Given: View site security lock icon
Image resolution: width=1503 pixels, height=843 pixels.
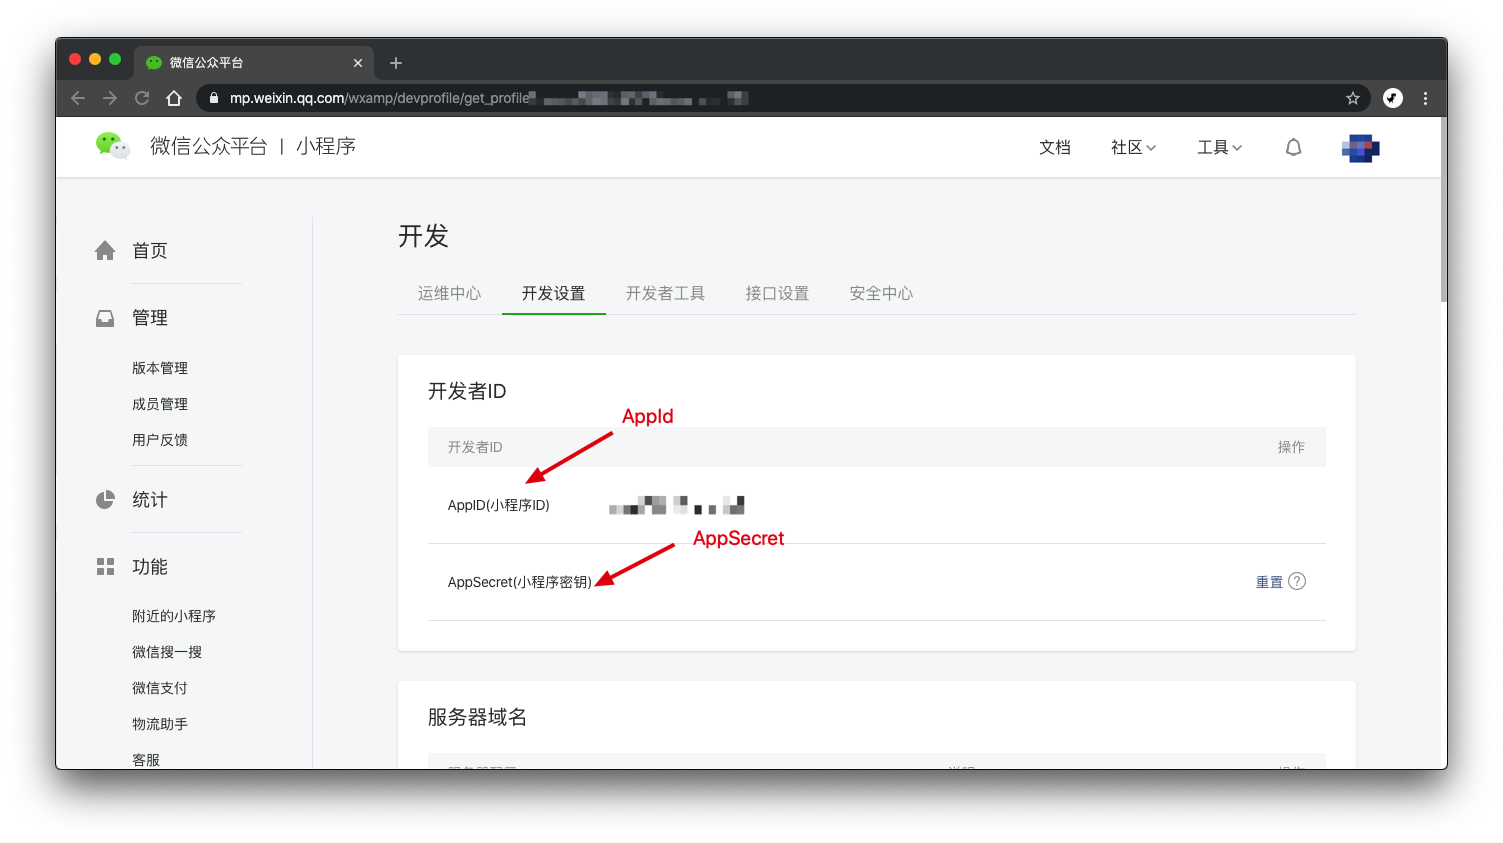Looking at the screenshot, I should (213, 98).
